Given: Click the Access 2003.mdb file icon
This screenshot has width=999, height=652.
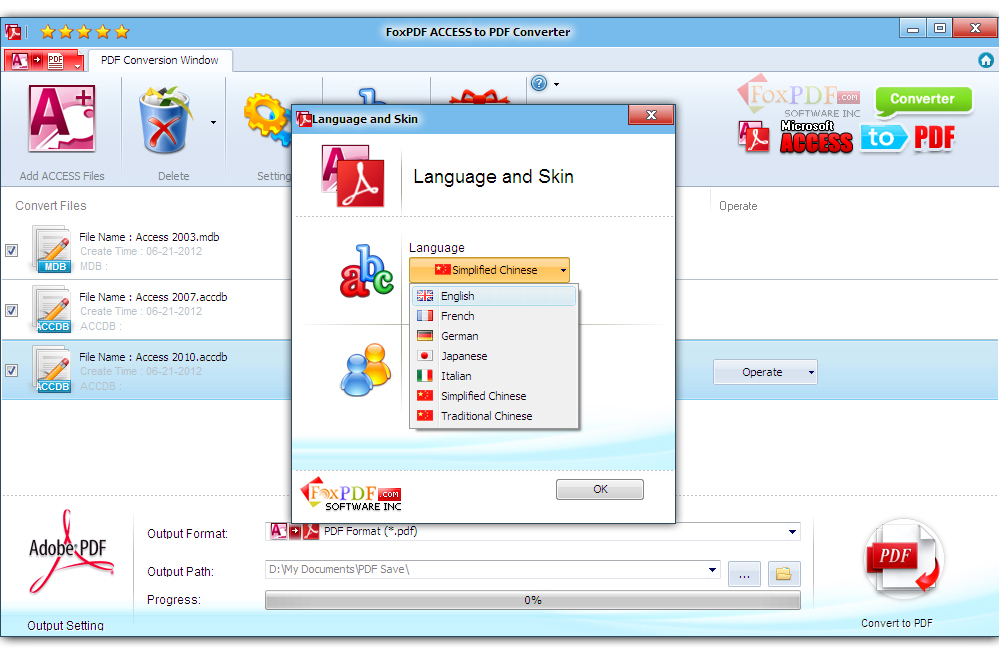Looking at the screenshot, I should point(52,249).
